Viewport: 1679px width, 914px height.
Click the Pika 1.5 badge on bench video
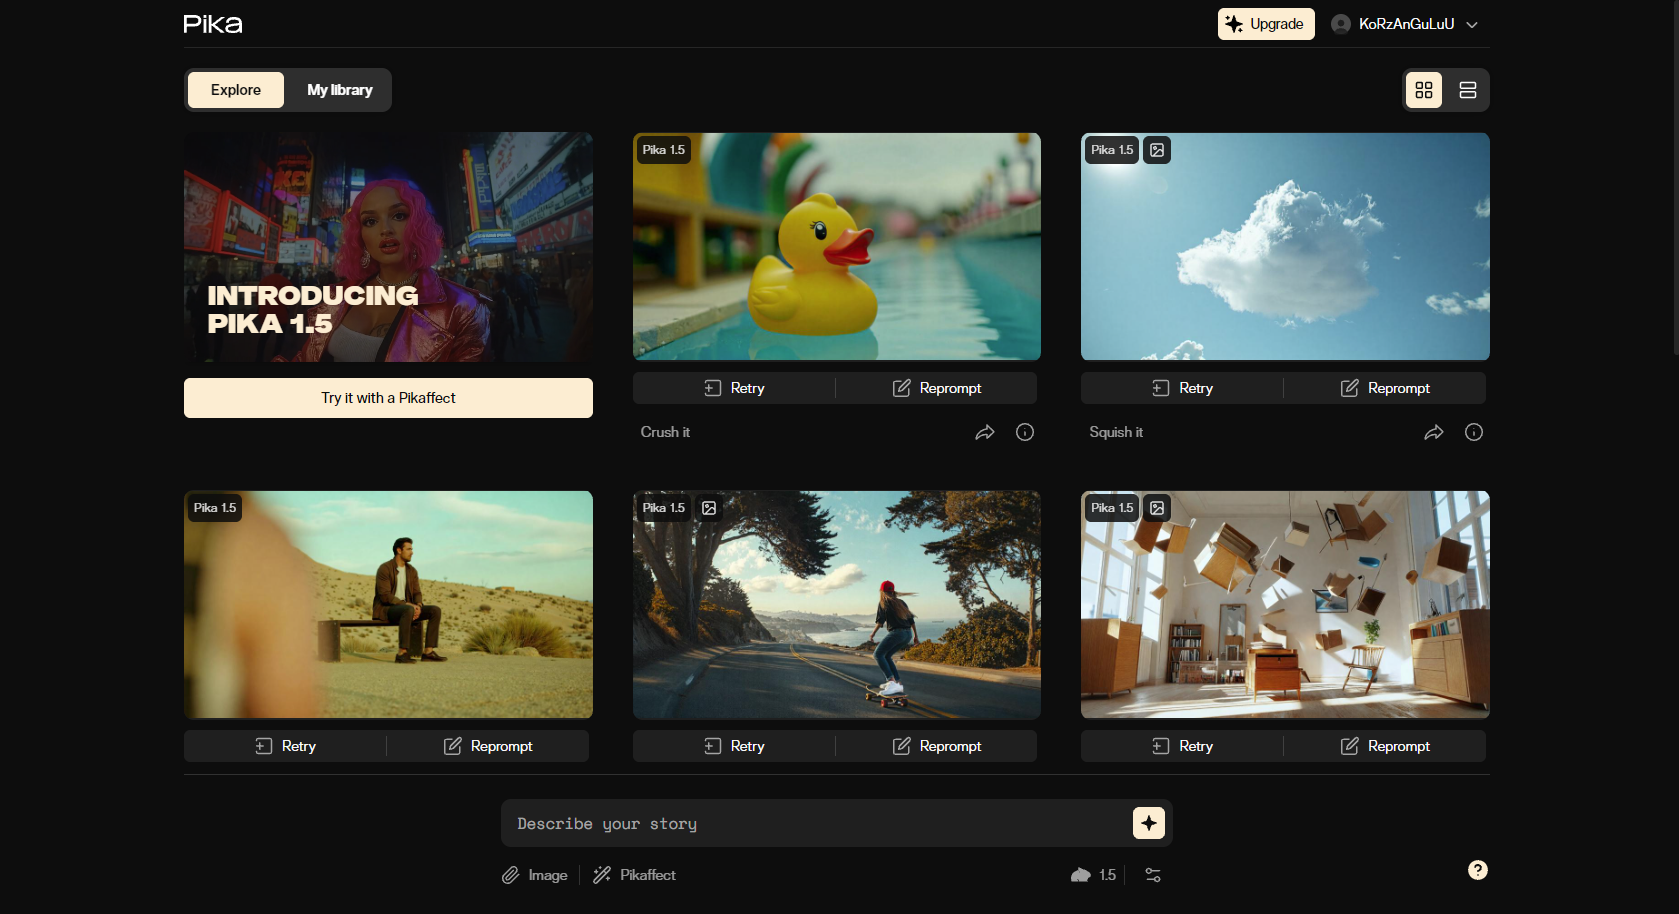click(x=215, y=508)
